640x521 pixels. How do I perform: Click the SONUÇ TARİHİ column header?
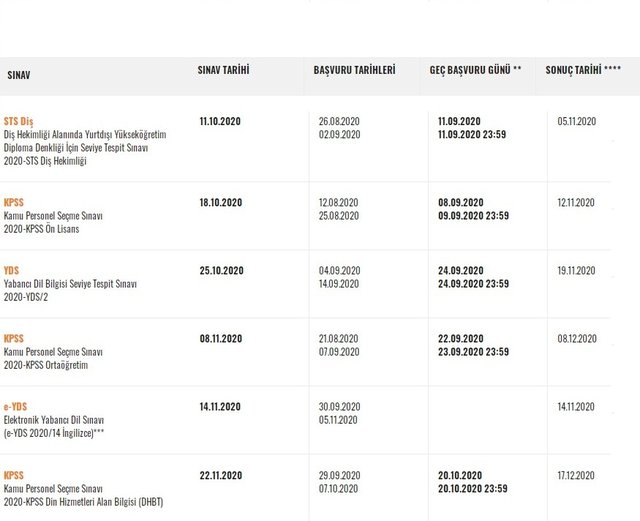pos(587,71)
